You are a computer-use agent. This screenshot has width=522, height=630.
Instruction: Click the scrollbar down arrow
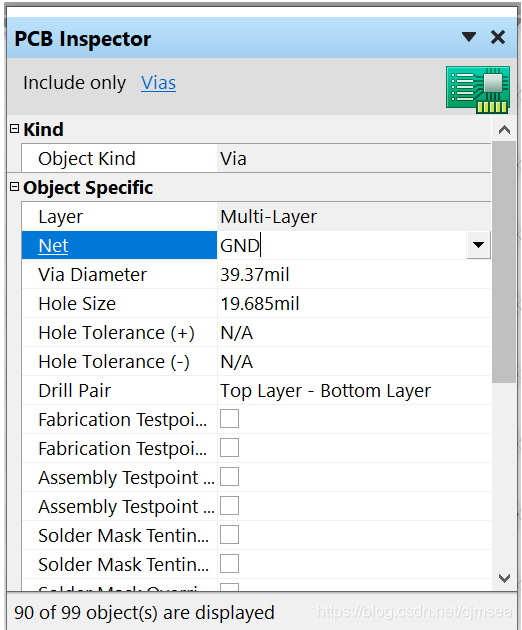(x=504, y=578)
